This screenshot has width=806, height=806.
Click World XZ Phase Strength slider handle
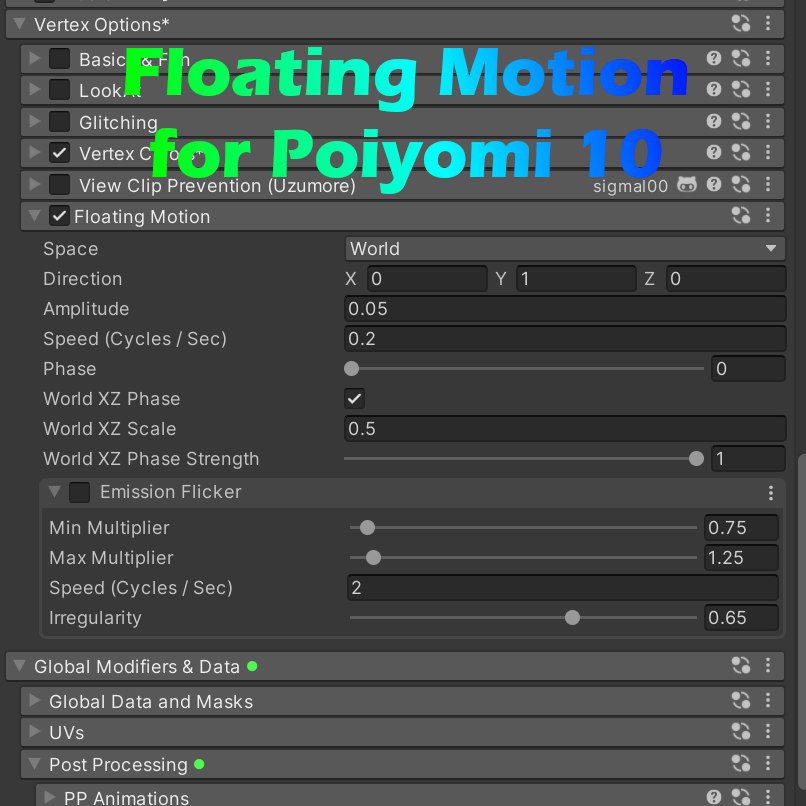696,459
